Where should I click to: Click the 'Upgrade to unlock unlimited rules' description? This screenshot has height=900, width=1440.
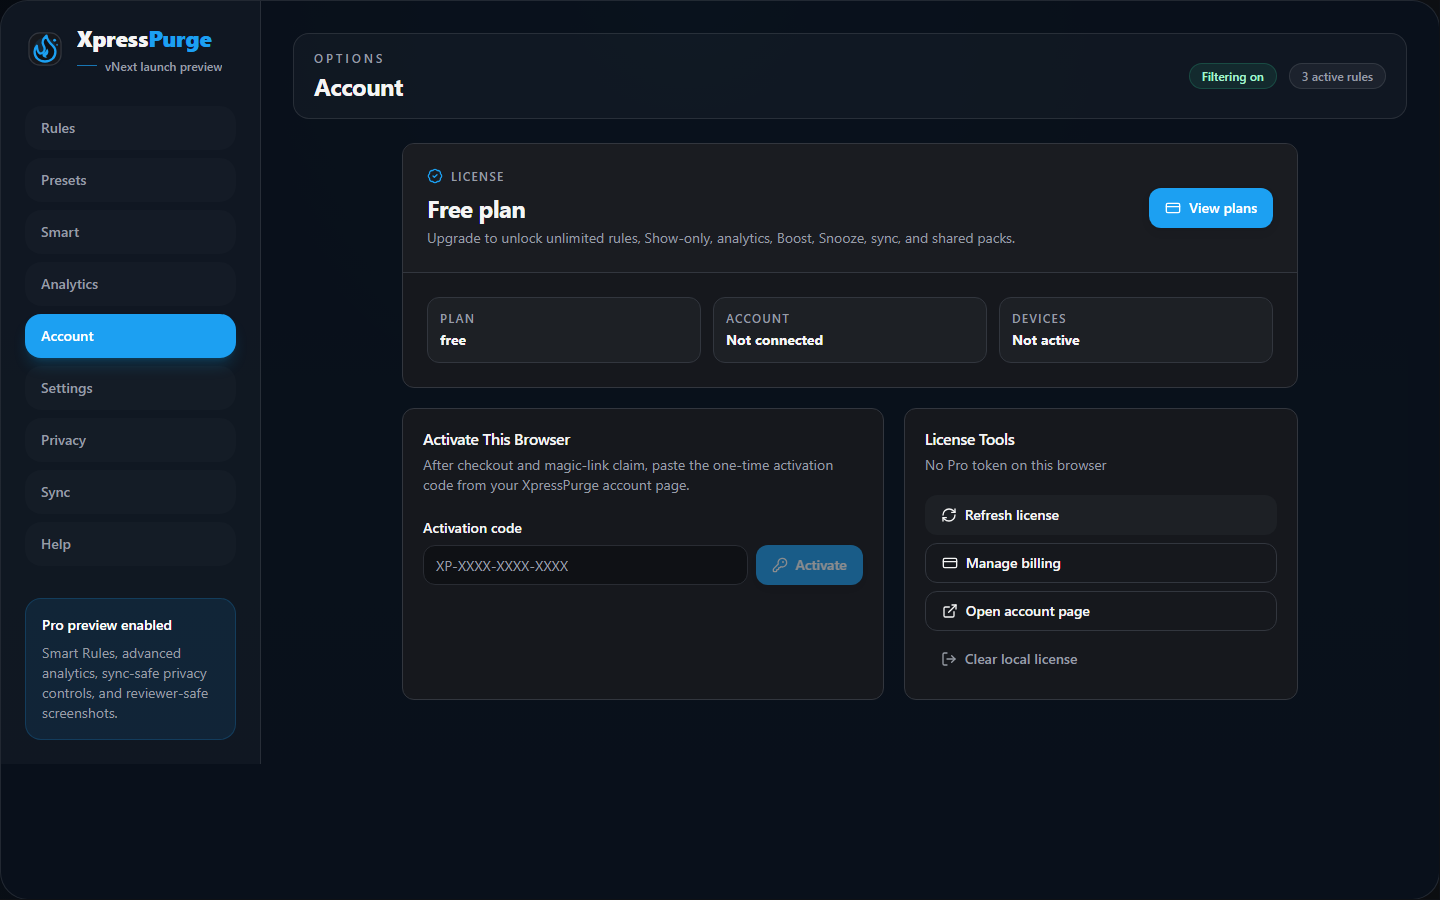pos(721,238)
